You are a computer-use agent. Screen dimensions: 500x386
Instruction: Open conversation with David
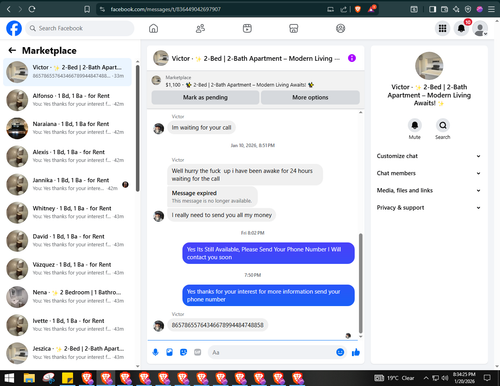pyautogui.click(x=67, y=240)
